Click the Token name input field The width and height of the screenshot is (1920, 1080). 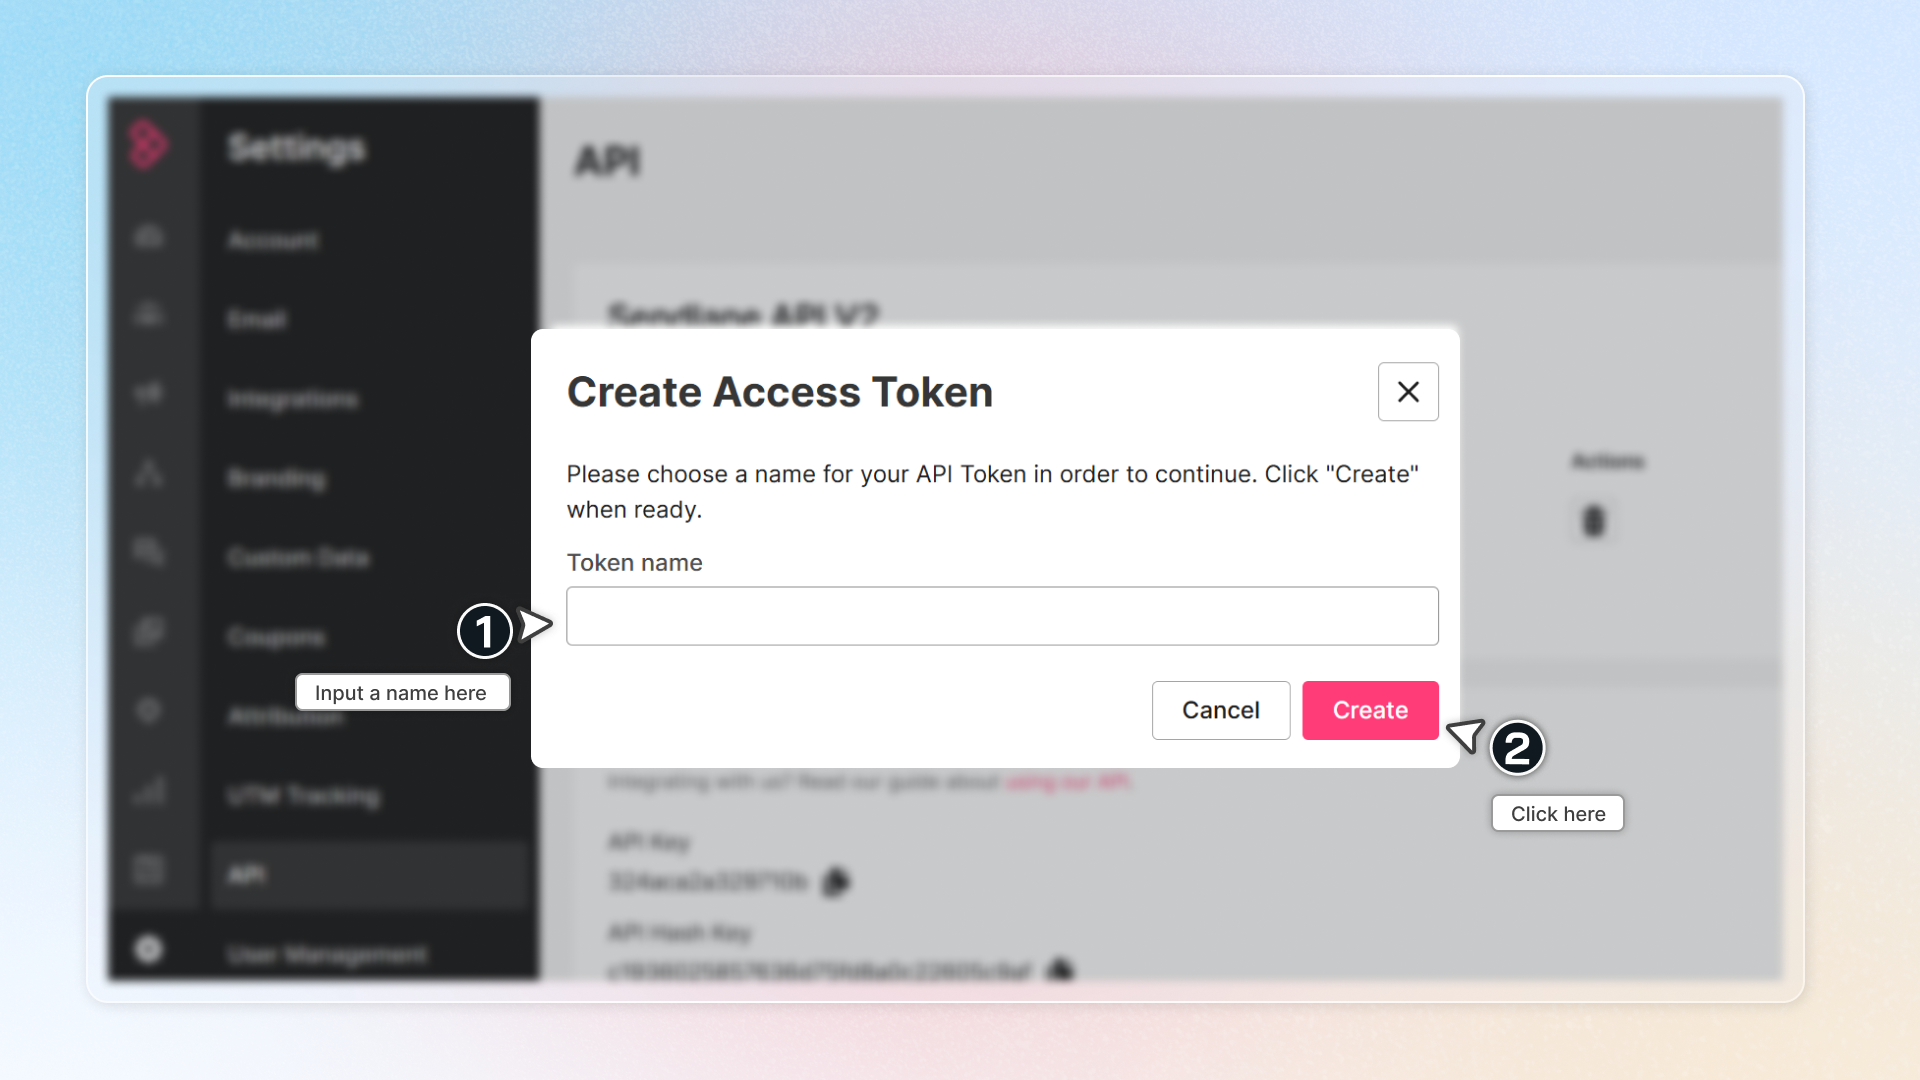pyautogui.click(x=1002, y=616)
